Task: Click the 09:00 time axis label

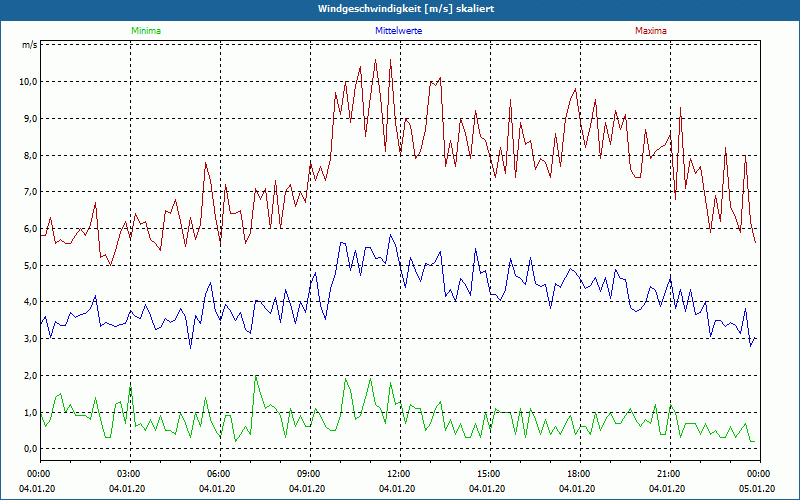Action: click(310, 474)
